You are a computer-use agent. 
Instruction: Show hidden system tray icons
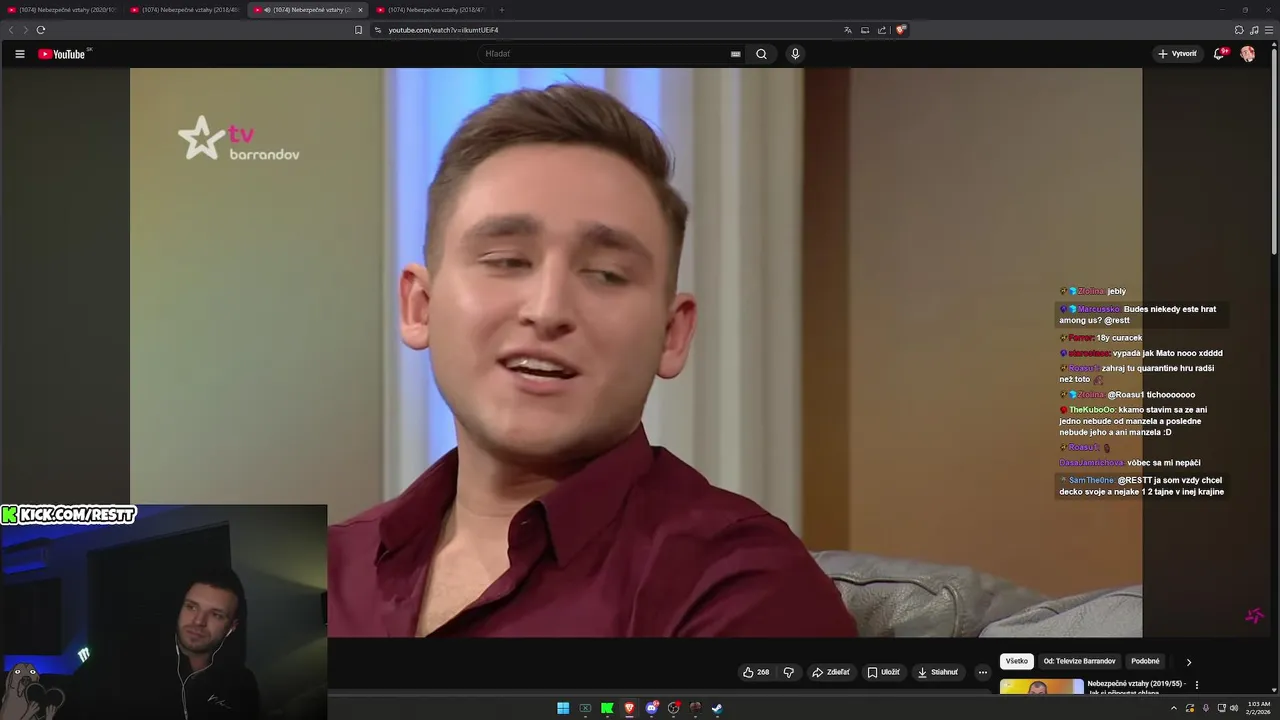click(1174, 708)
